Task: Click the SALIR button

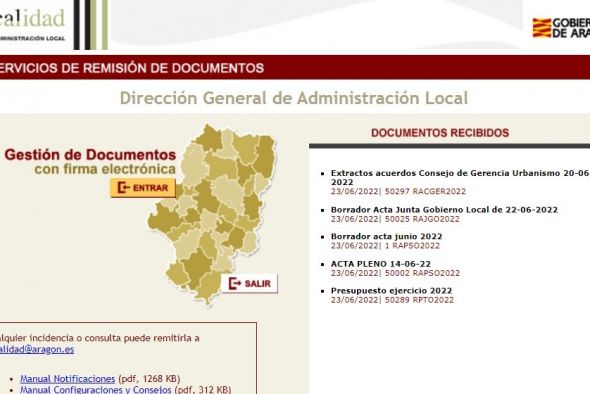Action: [x=249, y=283]
